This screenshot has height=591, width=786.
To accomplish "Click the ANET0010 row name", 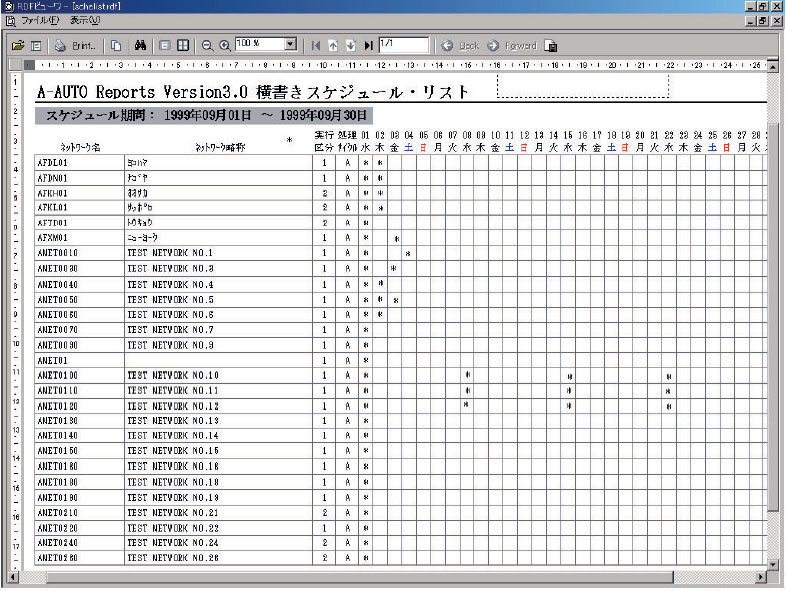I will 57,253.
